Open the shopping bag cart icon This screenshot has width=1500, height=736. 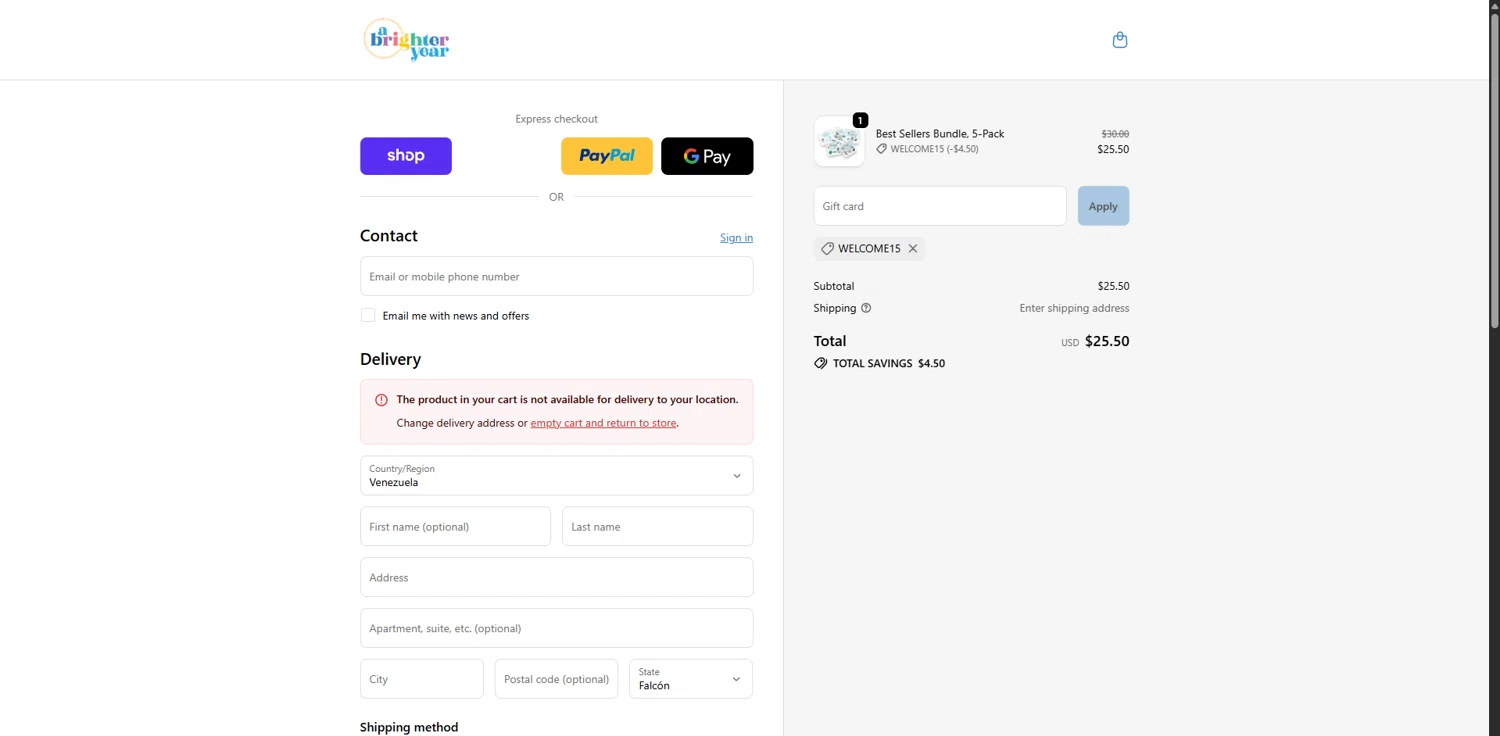[1120, 40]
